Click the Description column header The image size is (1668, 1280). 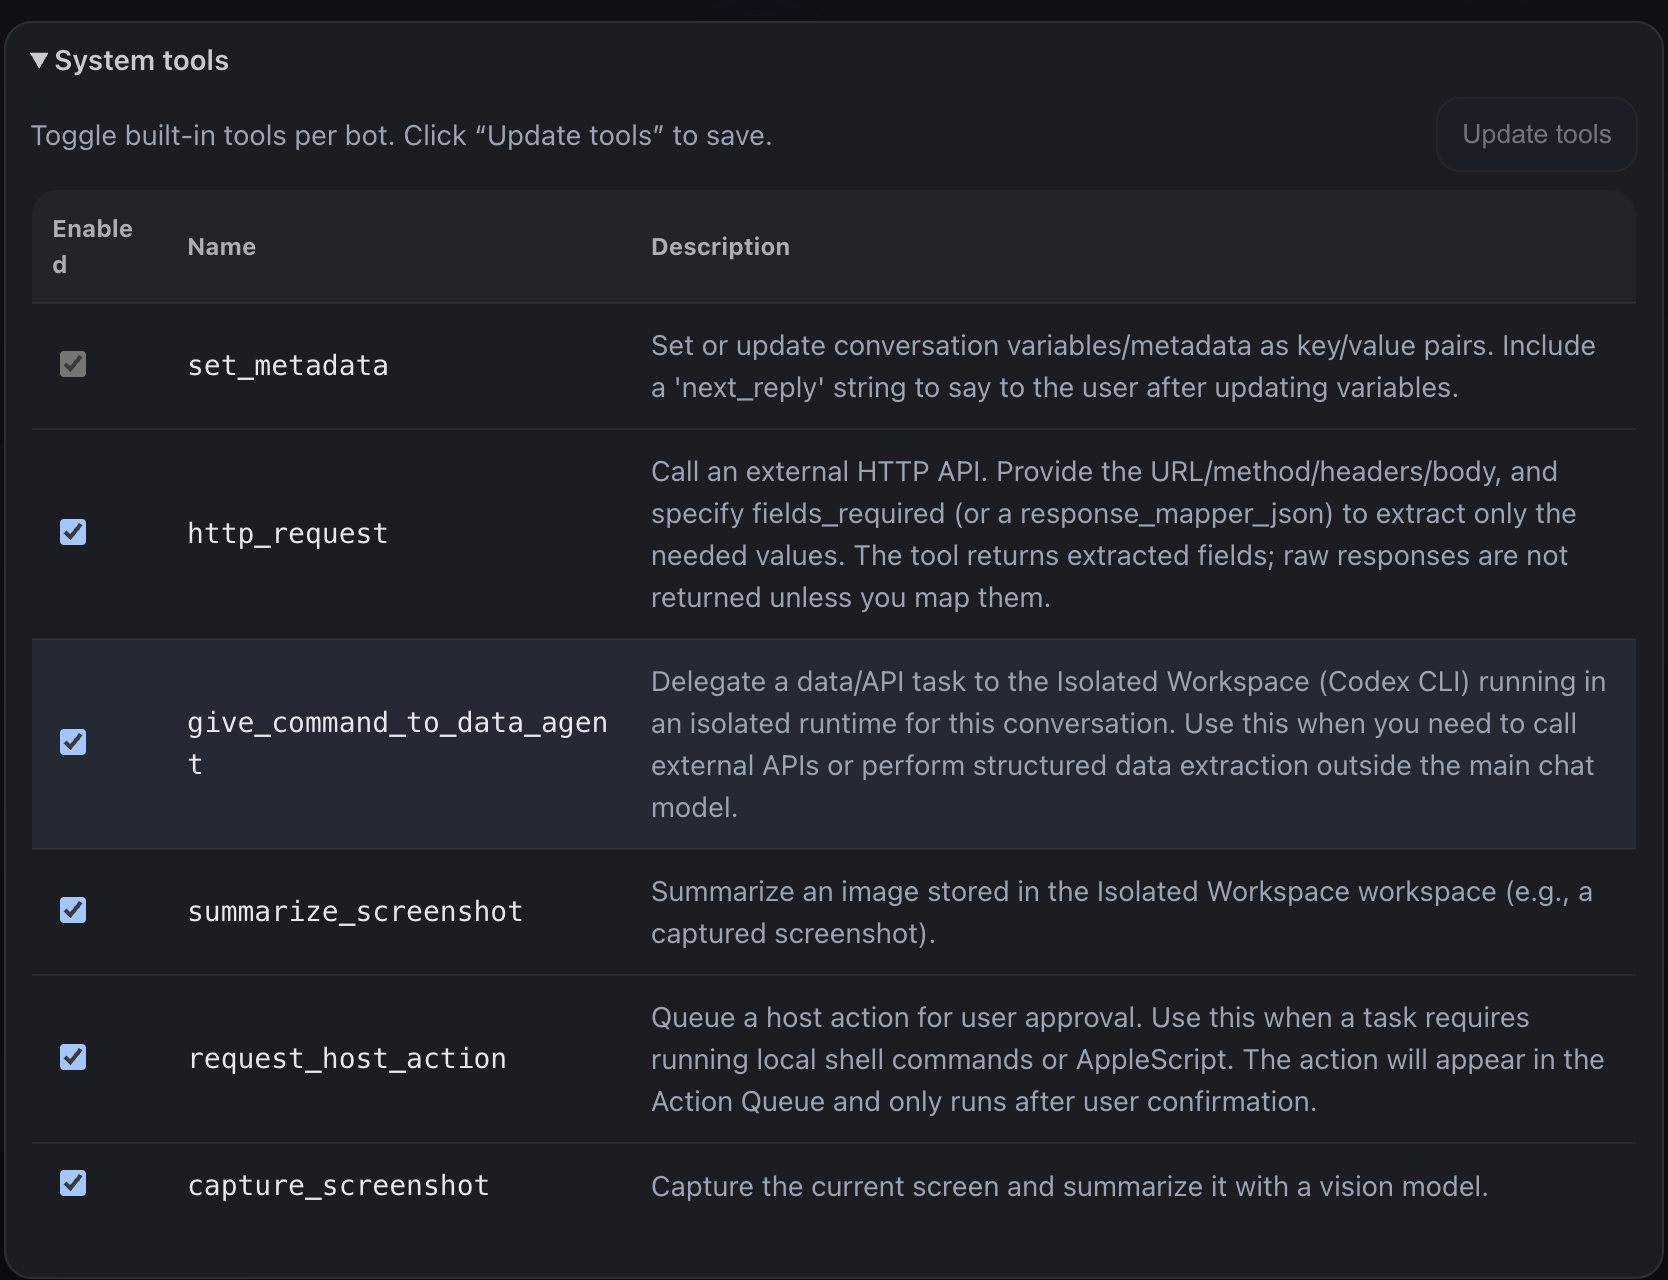coord(720,247)
